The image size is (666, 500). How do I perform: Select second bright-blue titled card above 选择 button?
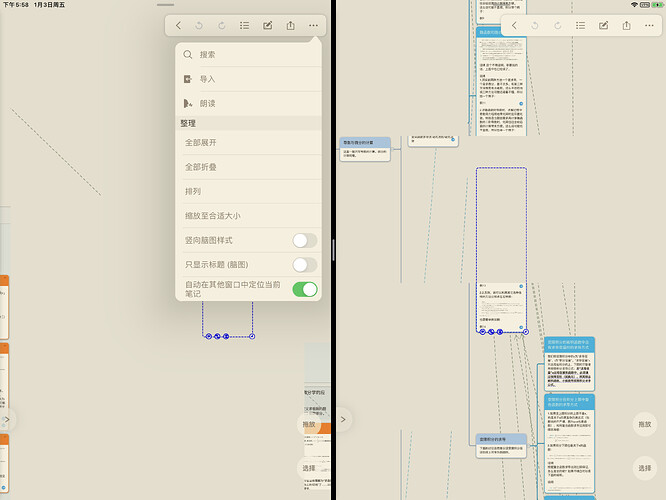click(569, 444)
